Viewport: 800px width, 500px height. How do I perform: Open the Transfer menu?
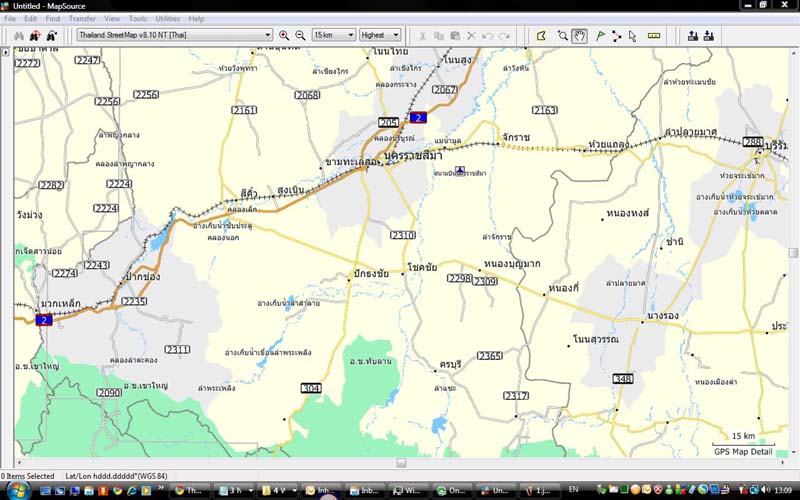[83, 18]
